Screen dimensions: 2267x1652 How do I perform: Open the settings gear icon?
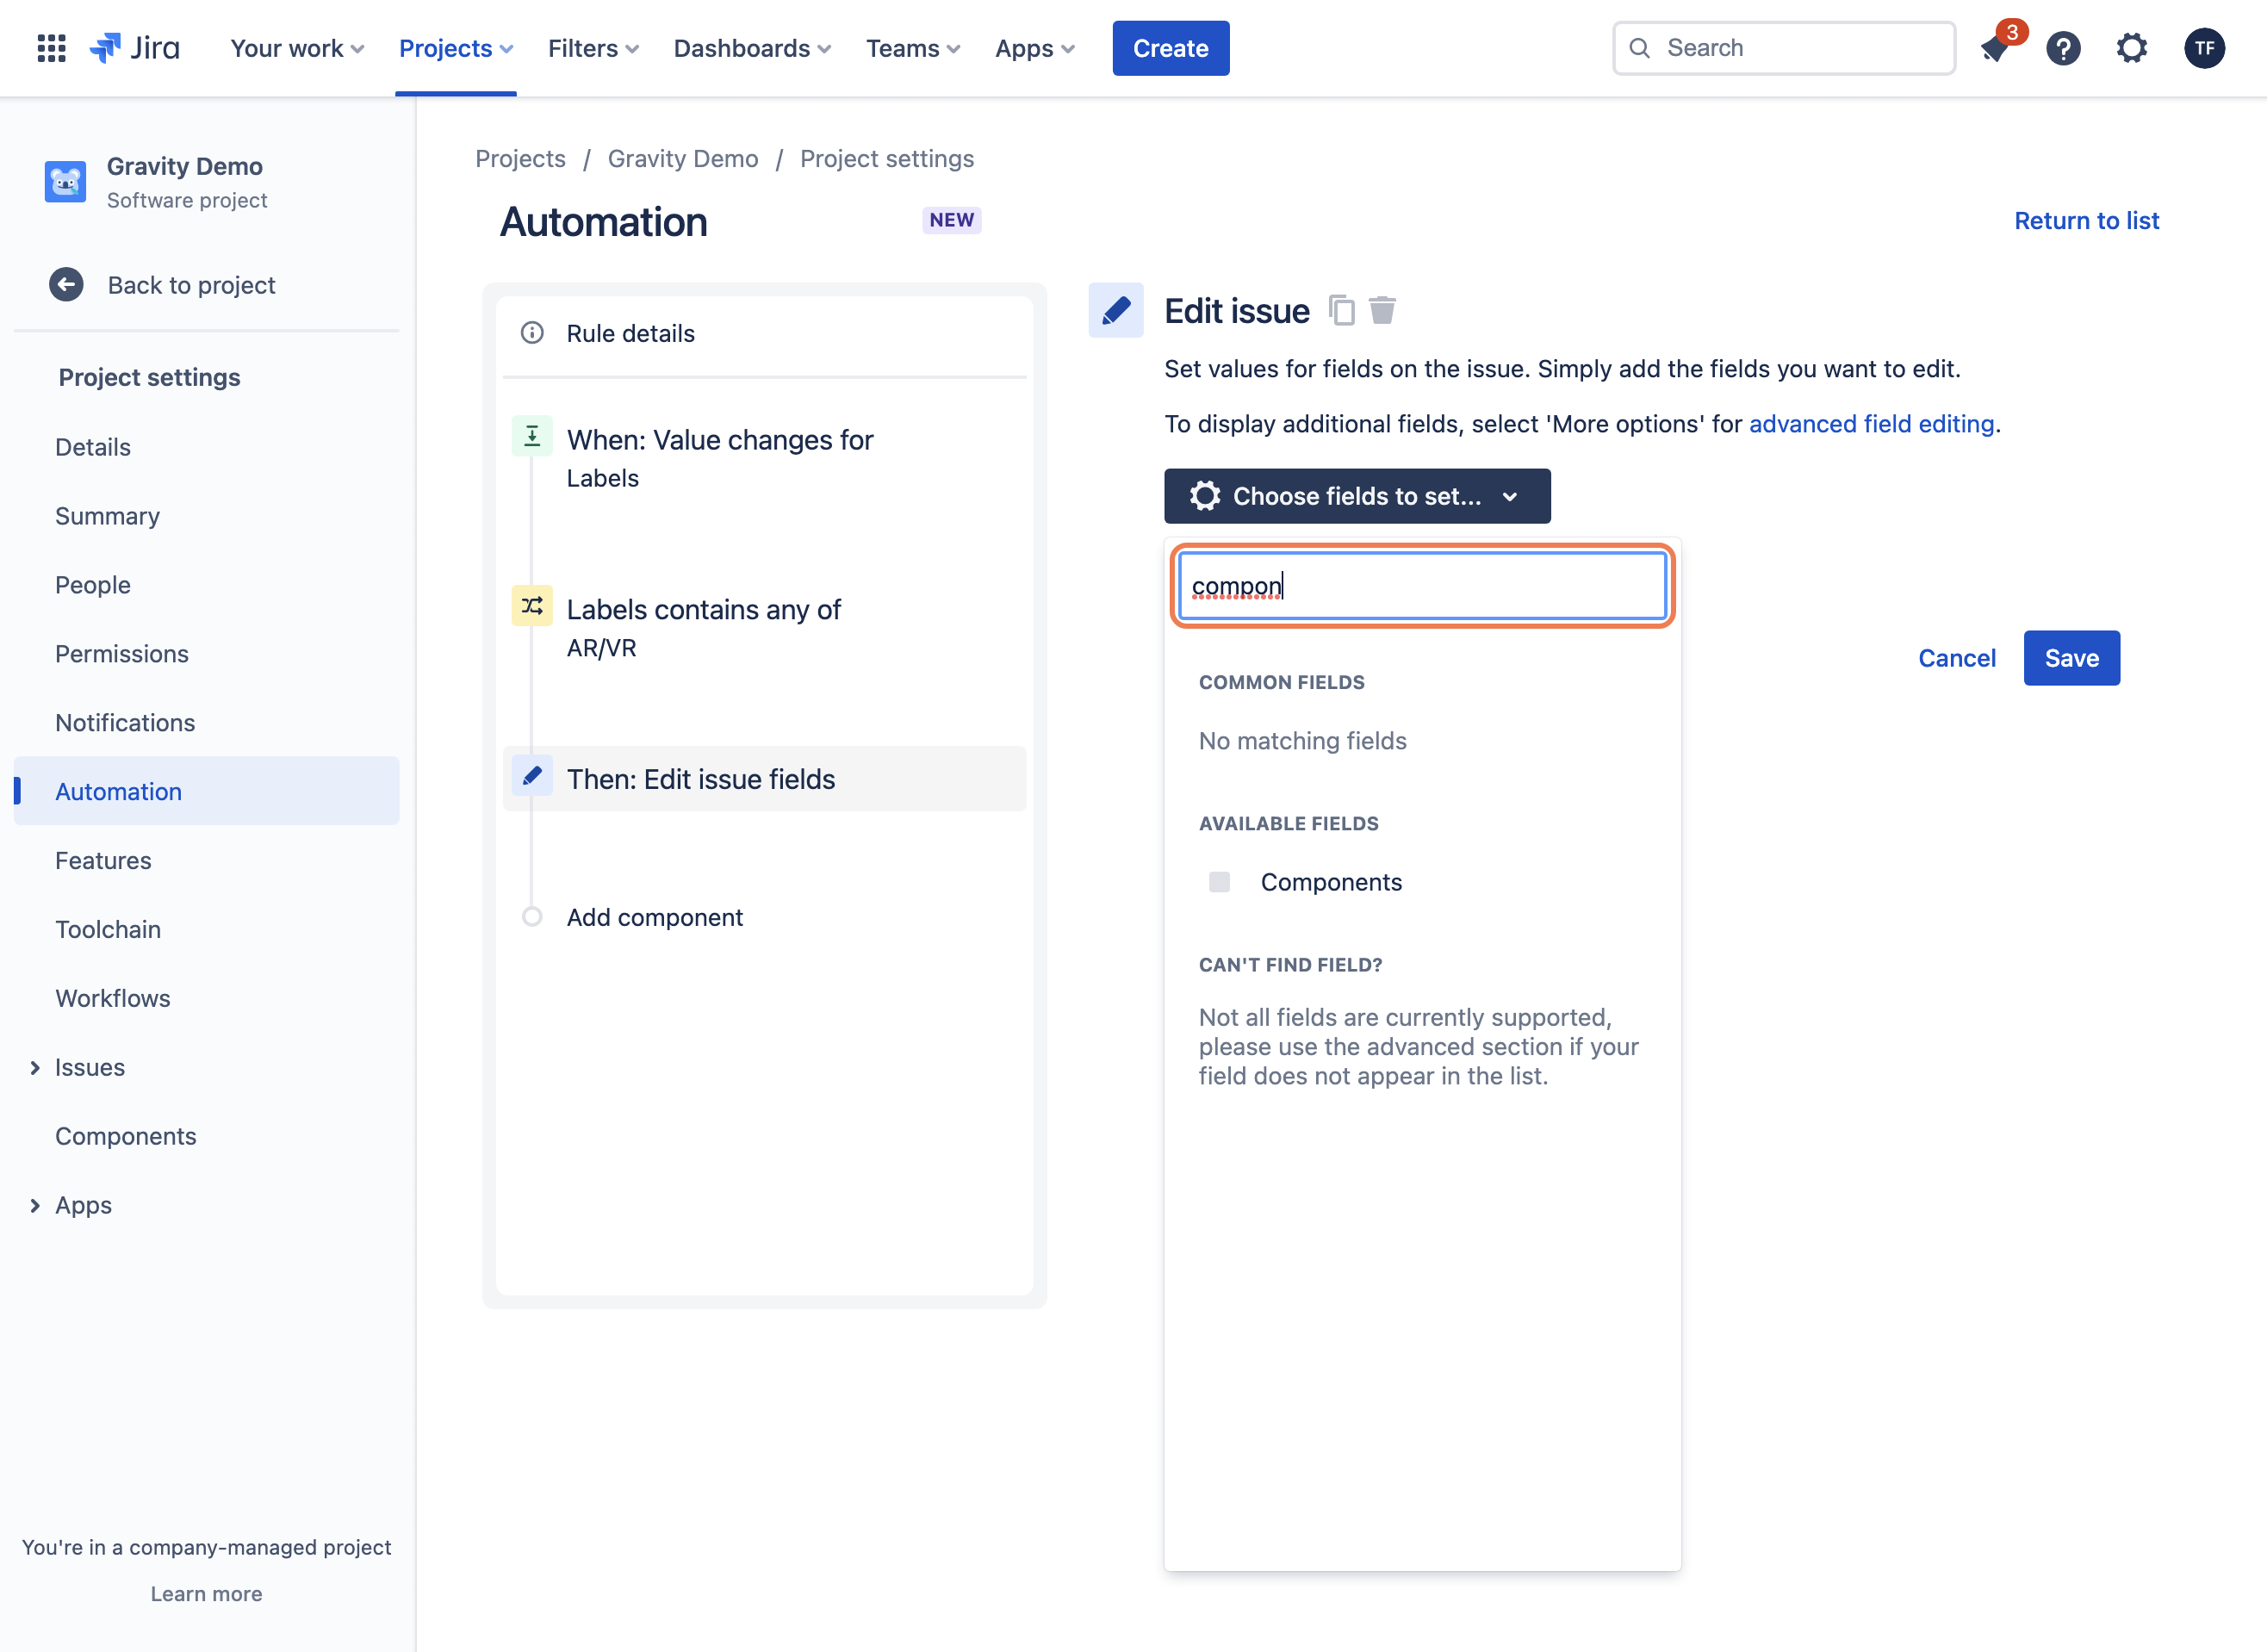click(2132, 48)
